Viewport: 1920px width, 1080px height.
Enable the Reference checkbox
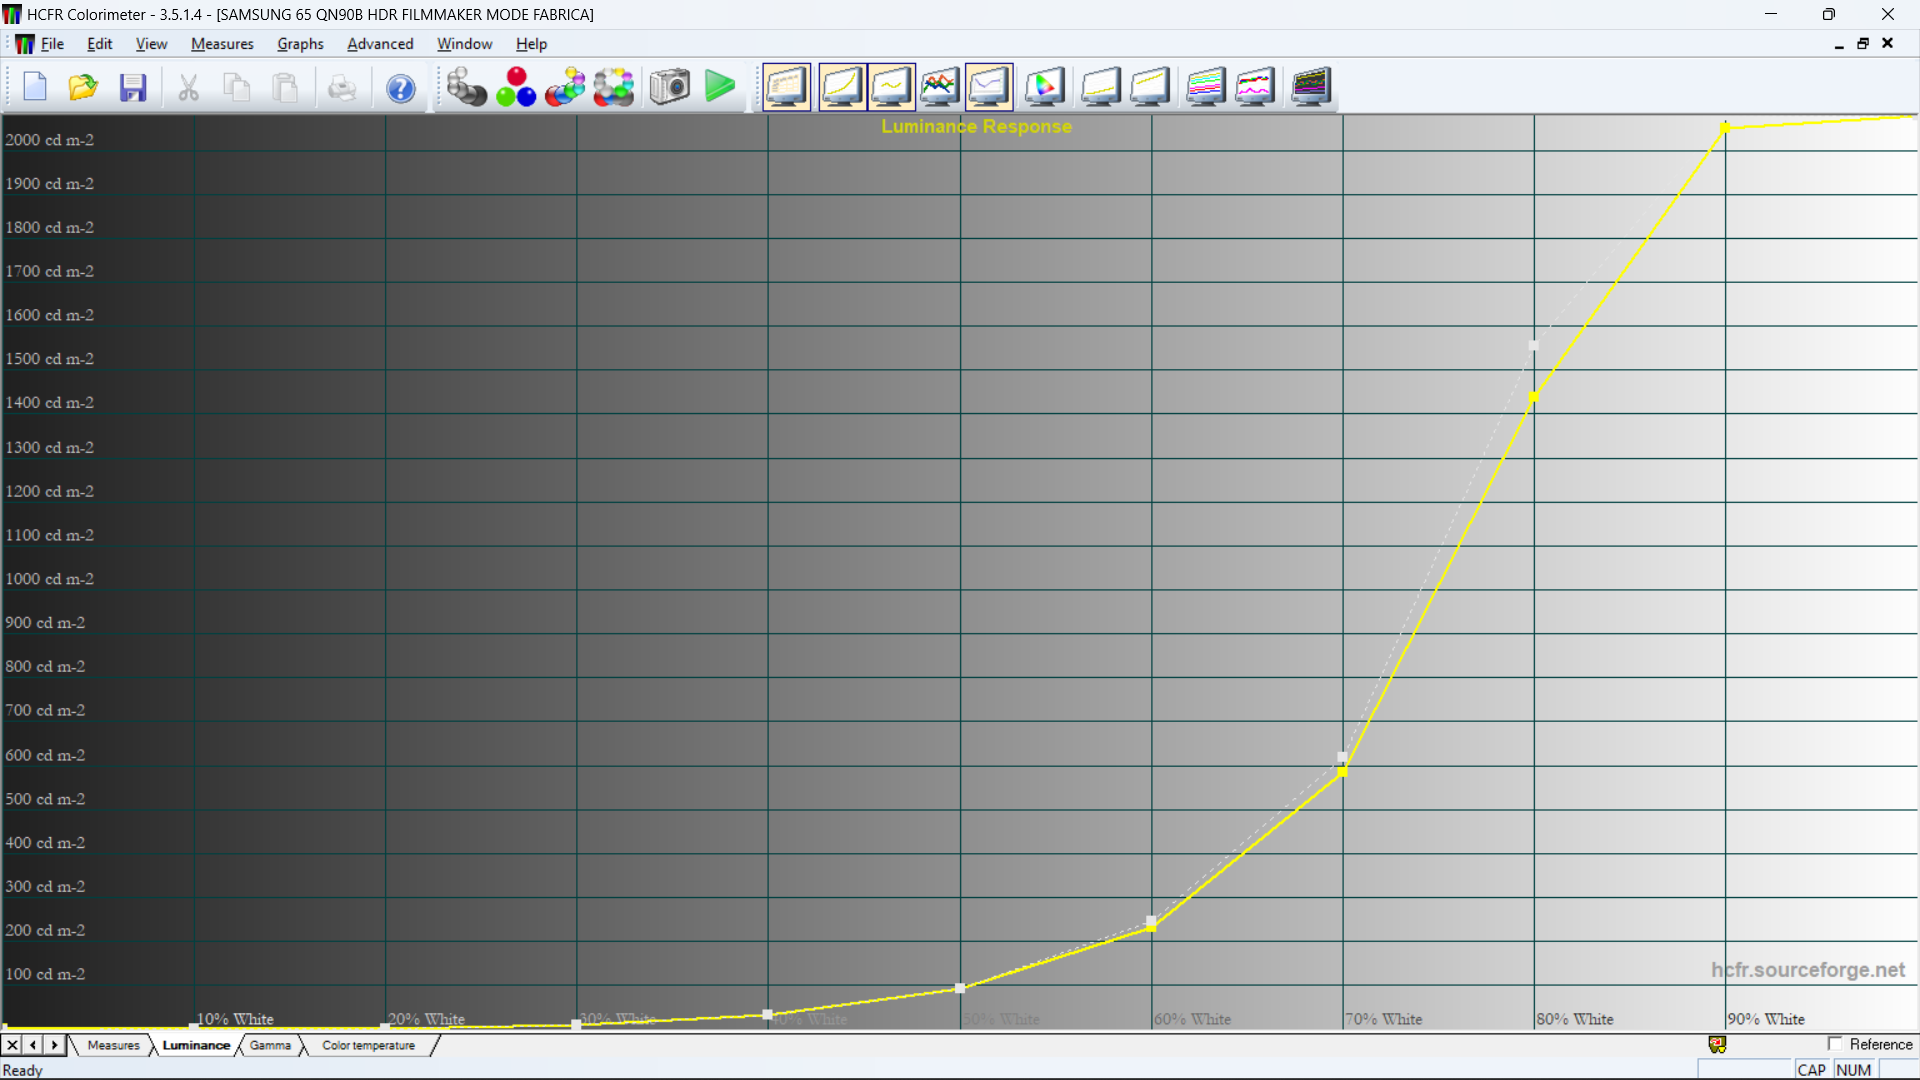click(1835, 1044)
